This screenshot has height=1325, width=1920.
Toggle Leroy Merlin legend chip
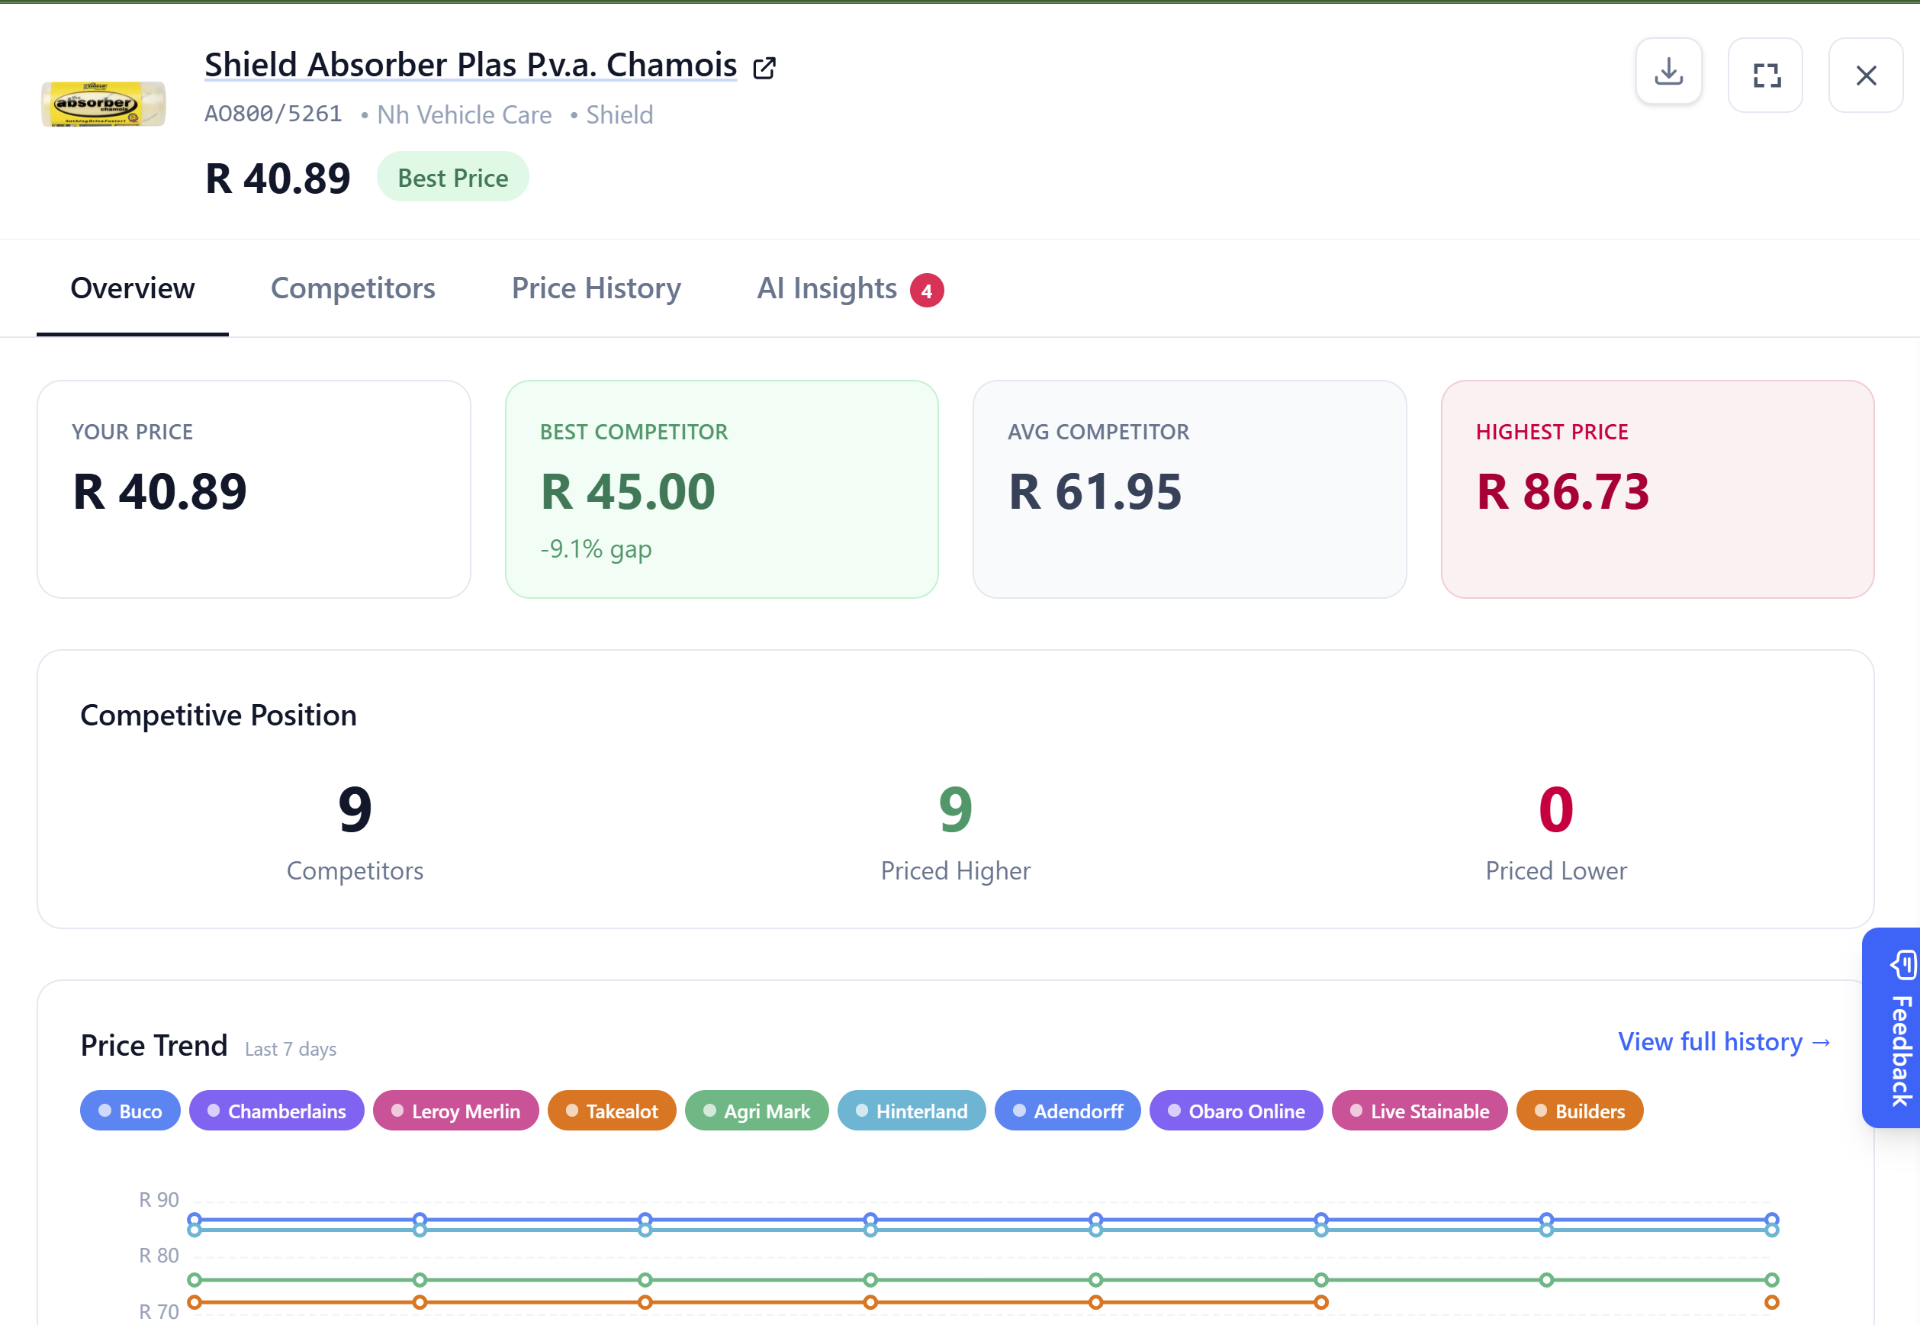point(456,1110)
